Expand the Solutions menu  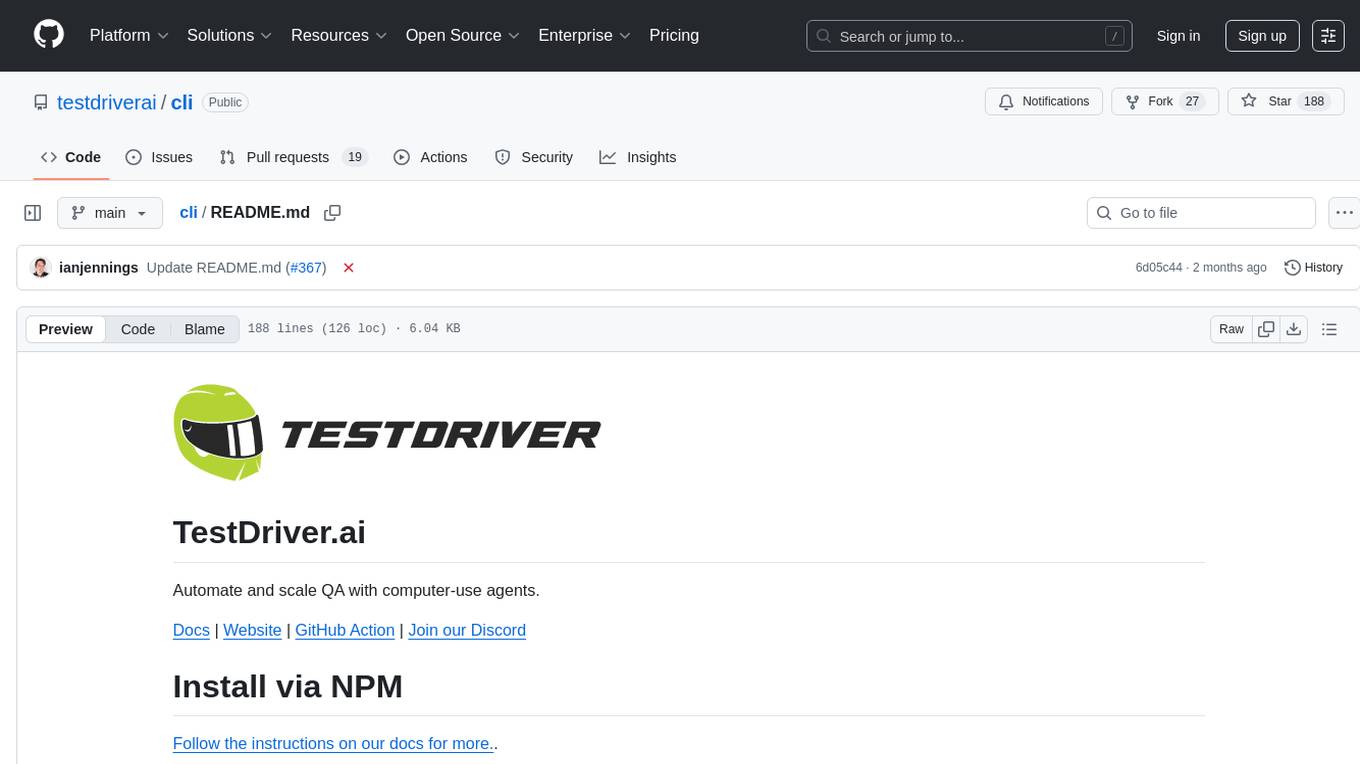coord(230,35)
